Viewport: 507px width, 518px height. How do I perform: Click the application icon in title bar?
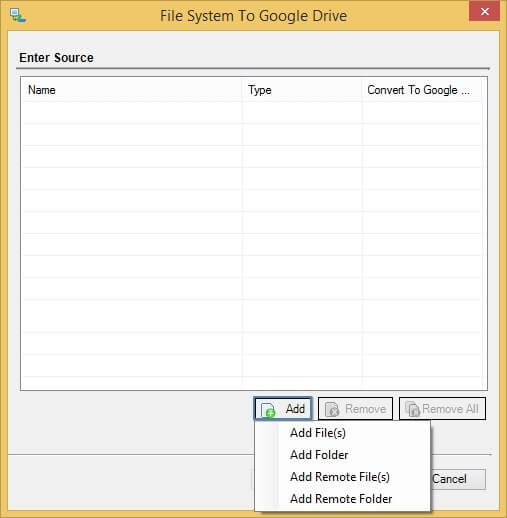[x=17, y=16]
